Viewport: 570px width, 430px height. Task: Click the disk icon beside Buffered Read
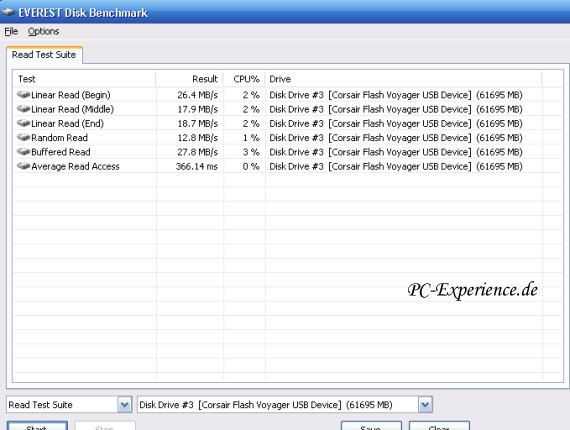point(24,152)
